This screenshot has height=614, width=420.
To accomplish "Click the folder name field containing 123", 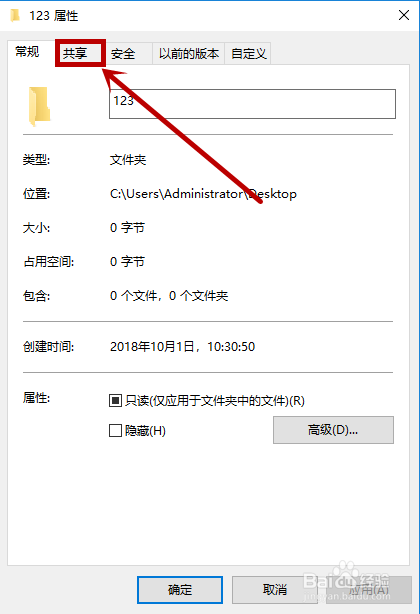I will (252, 104).
